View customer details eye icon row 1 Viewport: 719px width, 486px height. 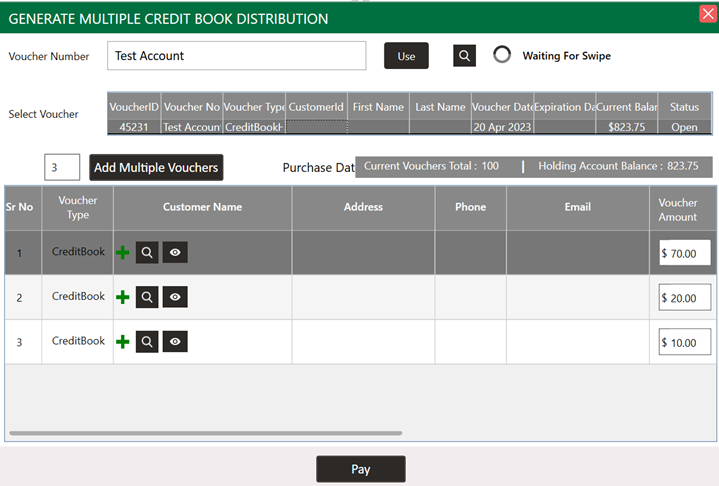tap(175, 252)
